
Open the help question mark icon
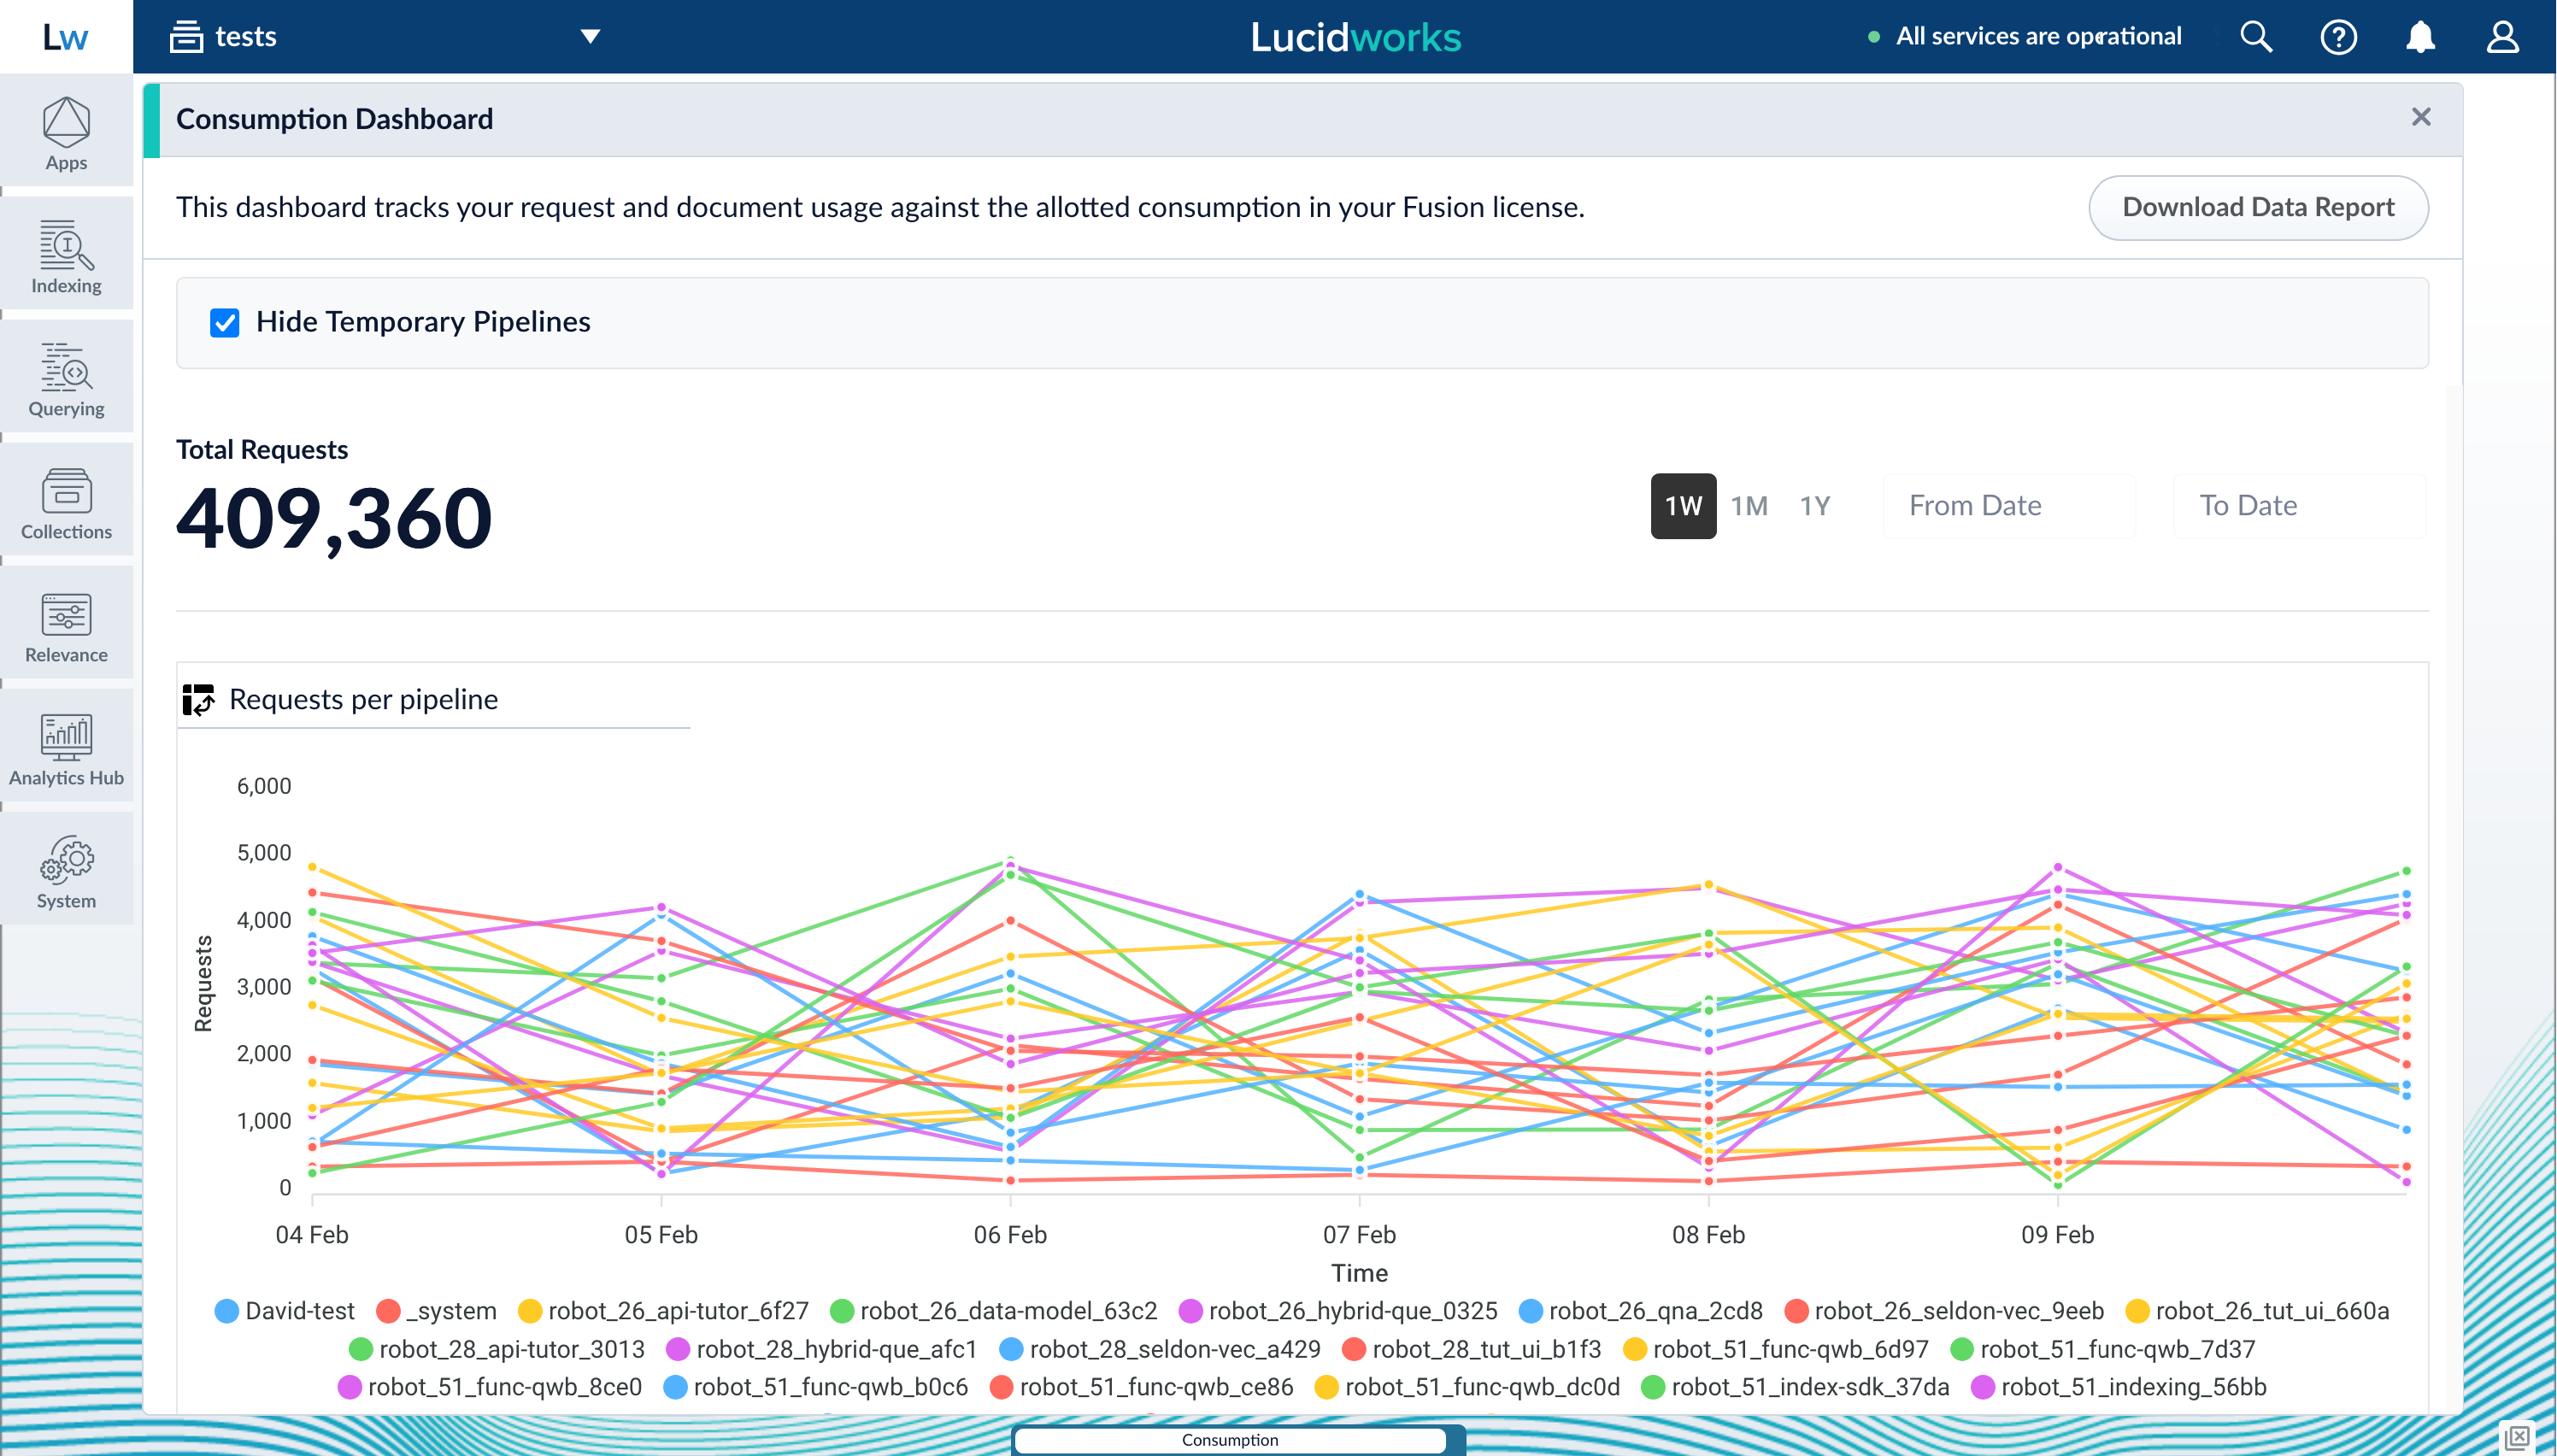tap(2338, 37)
